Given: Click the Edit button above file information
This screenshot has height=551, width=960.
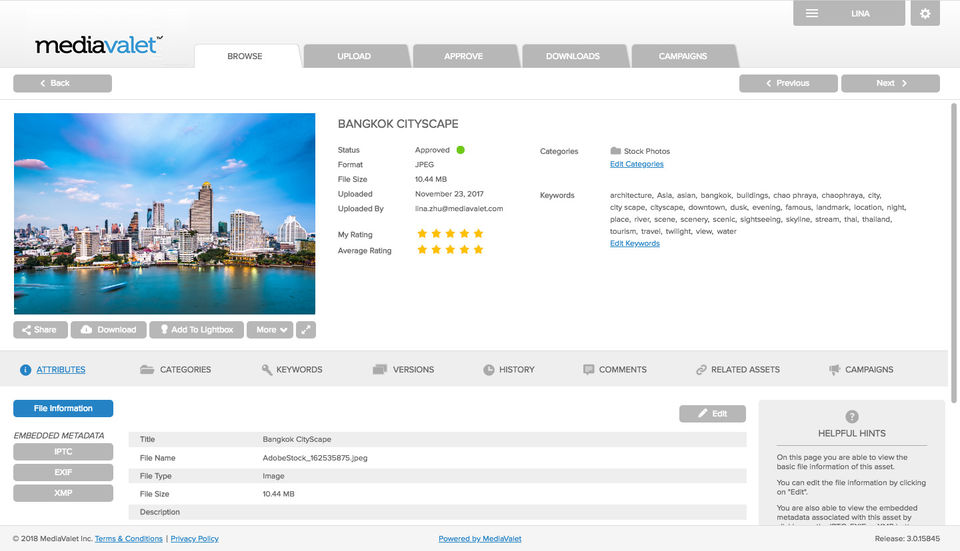Looking at the screenshot, I should point(713,414).
